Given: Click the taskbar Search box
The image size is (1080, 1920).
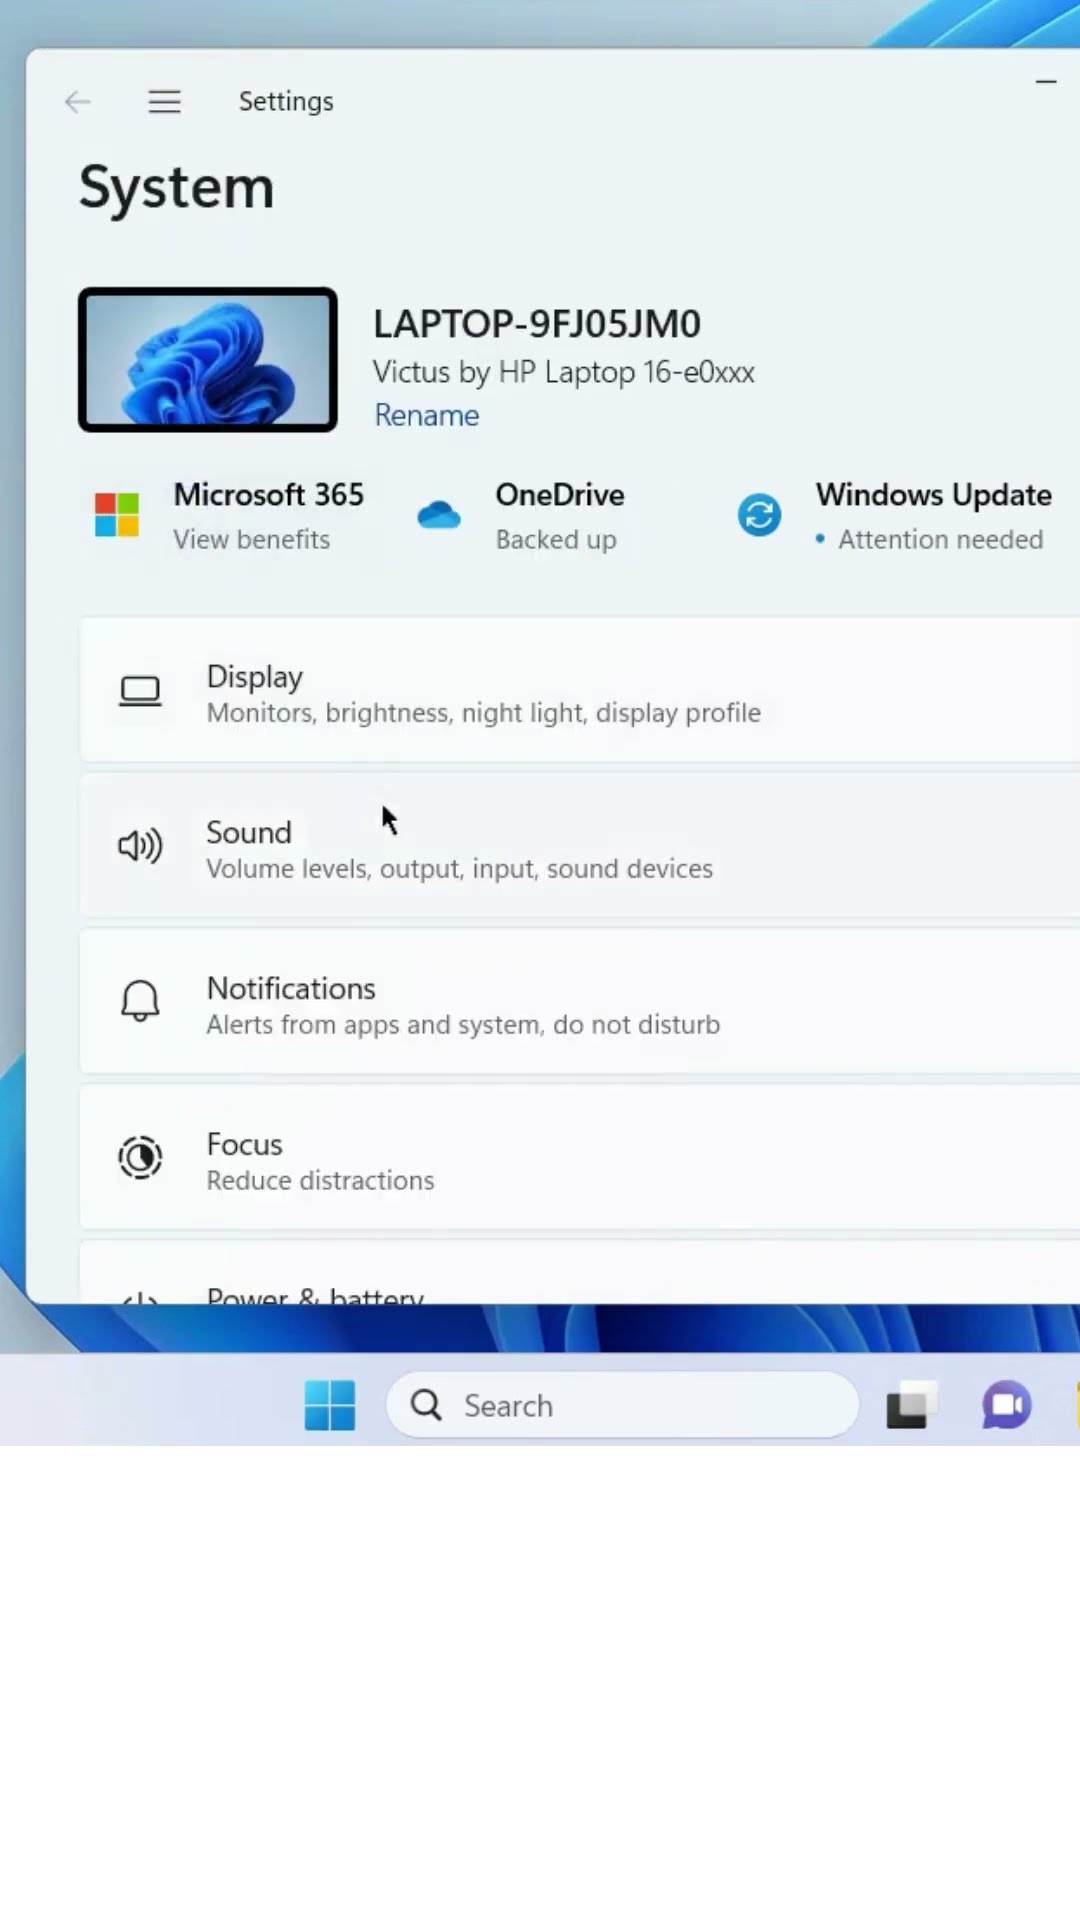Looking at the screenshot, I should click(622, 1405).
